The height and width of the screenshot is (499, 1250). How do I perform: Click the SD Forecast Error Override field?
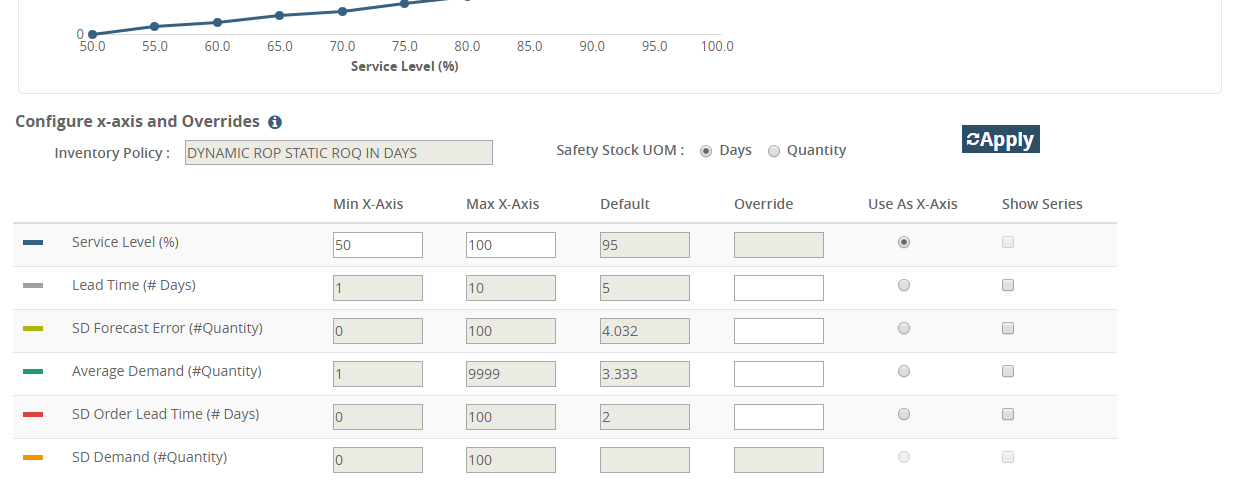(x=778, y=331)
